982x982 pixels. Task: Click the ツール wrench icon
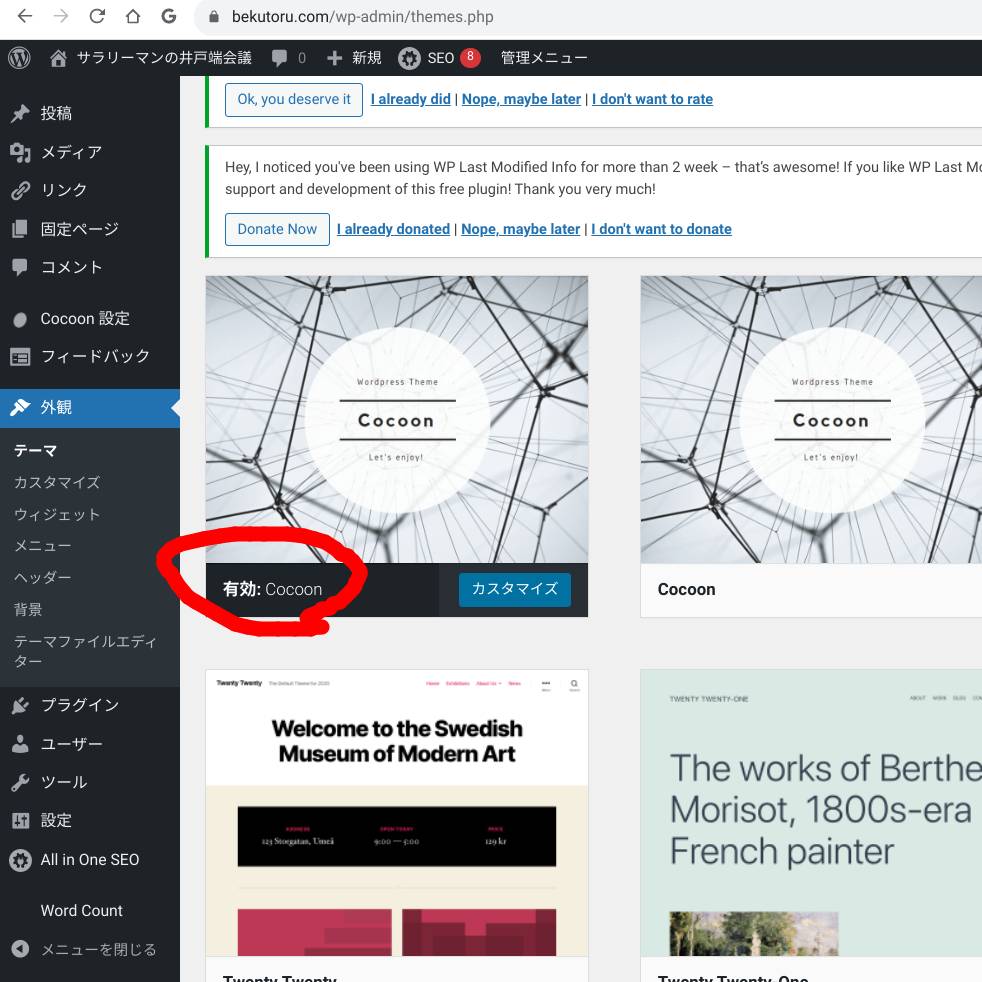(20, 782)
